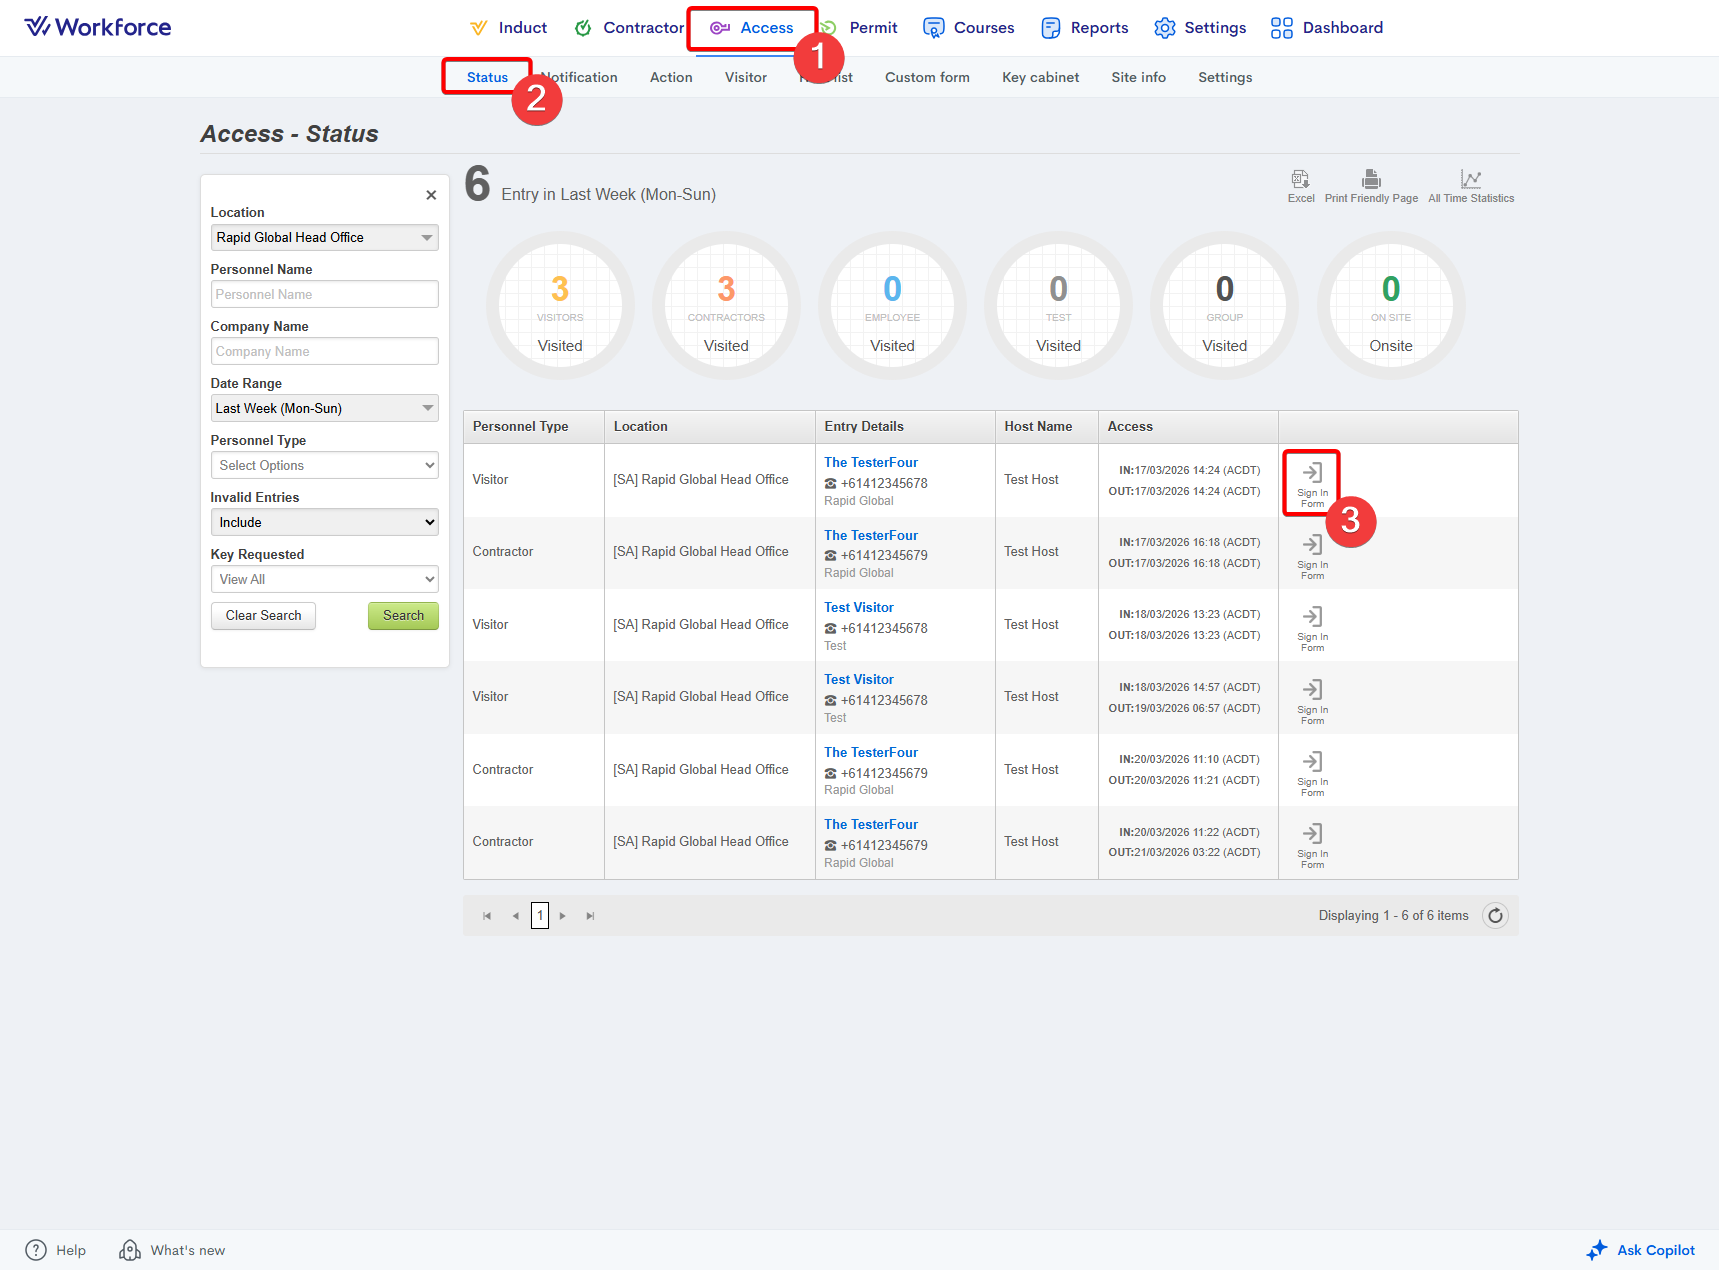
Task: Open the Reports menu
Action: (1085, 28)
